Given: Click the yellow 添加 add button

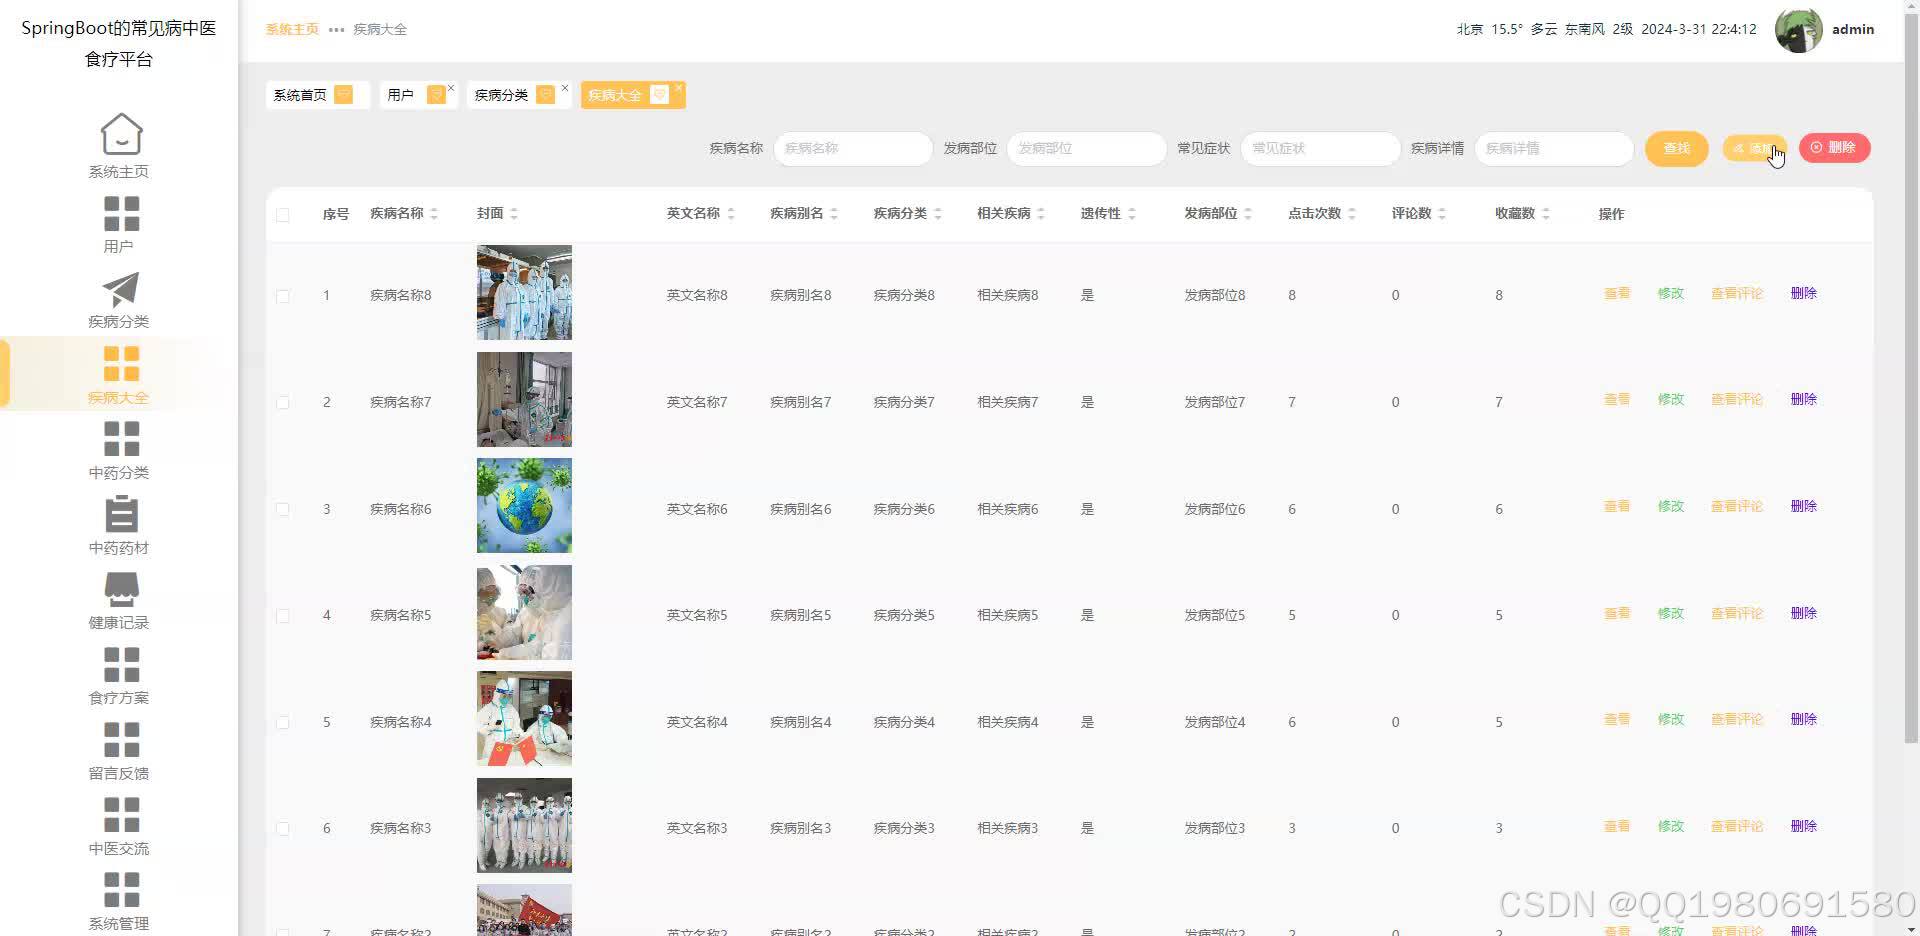Looking at the screenshot, I should click(1755, 148).
